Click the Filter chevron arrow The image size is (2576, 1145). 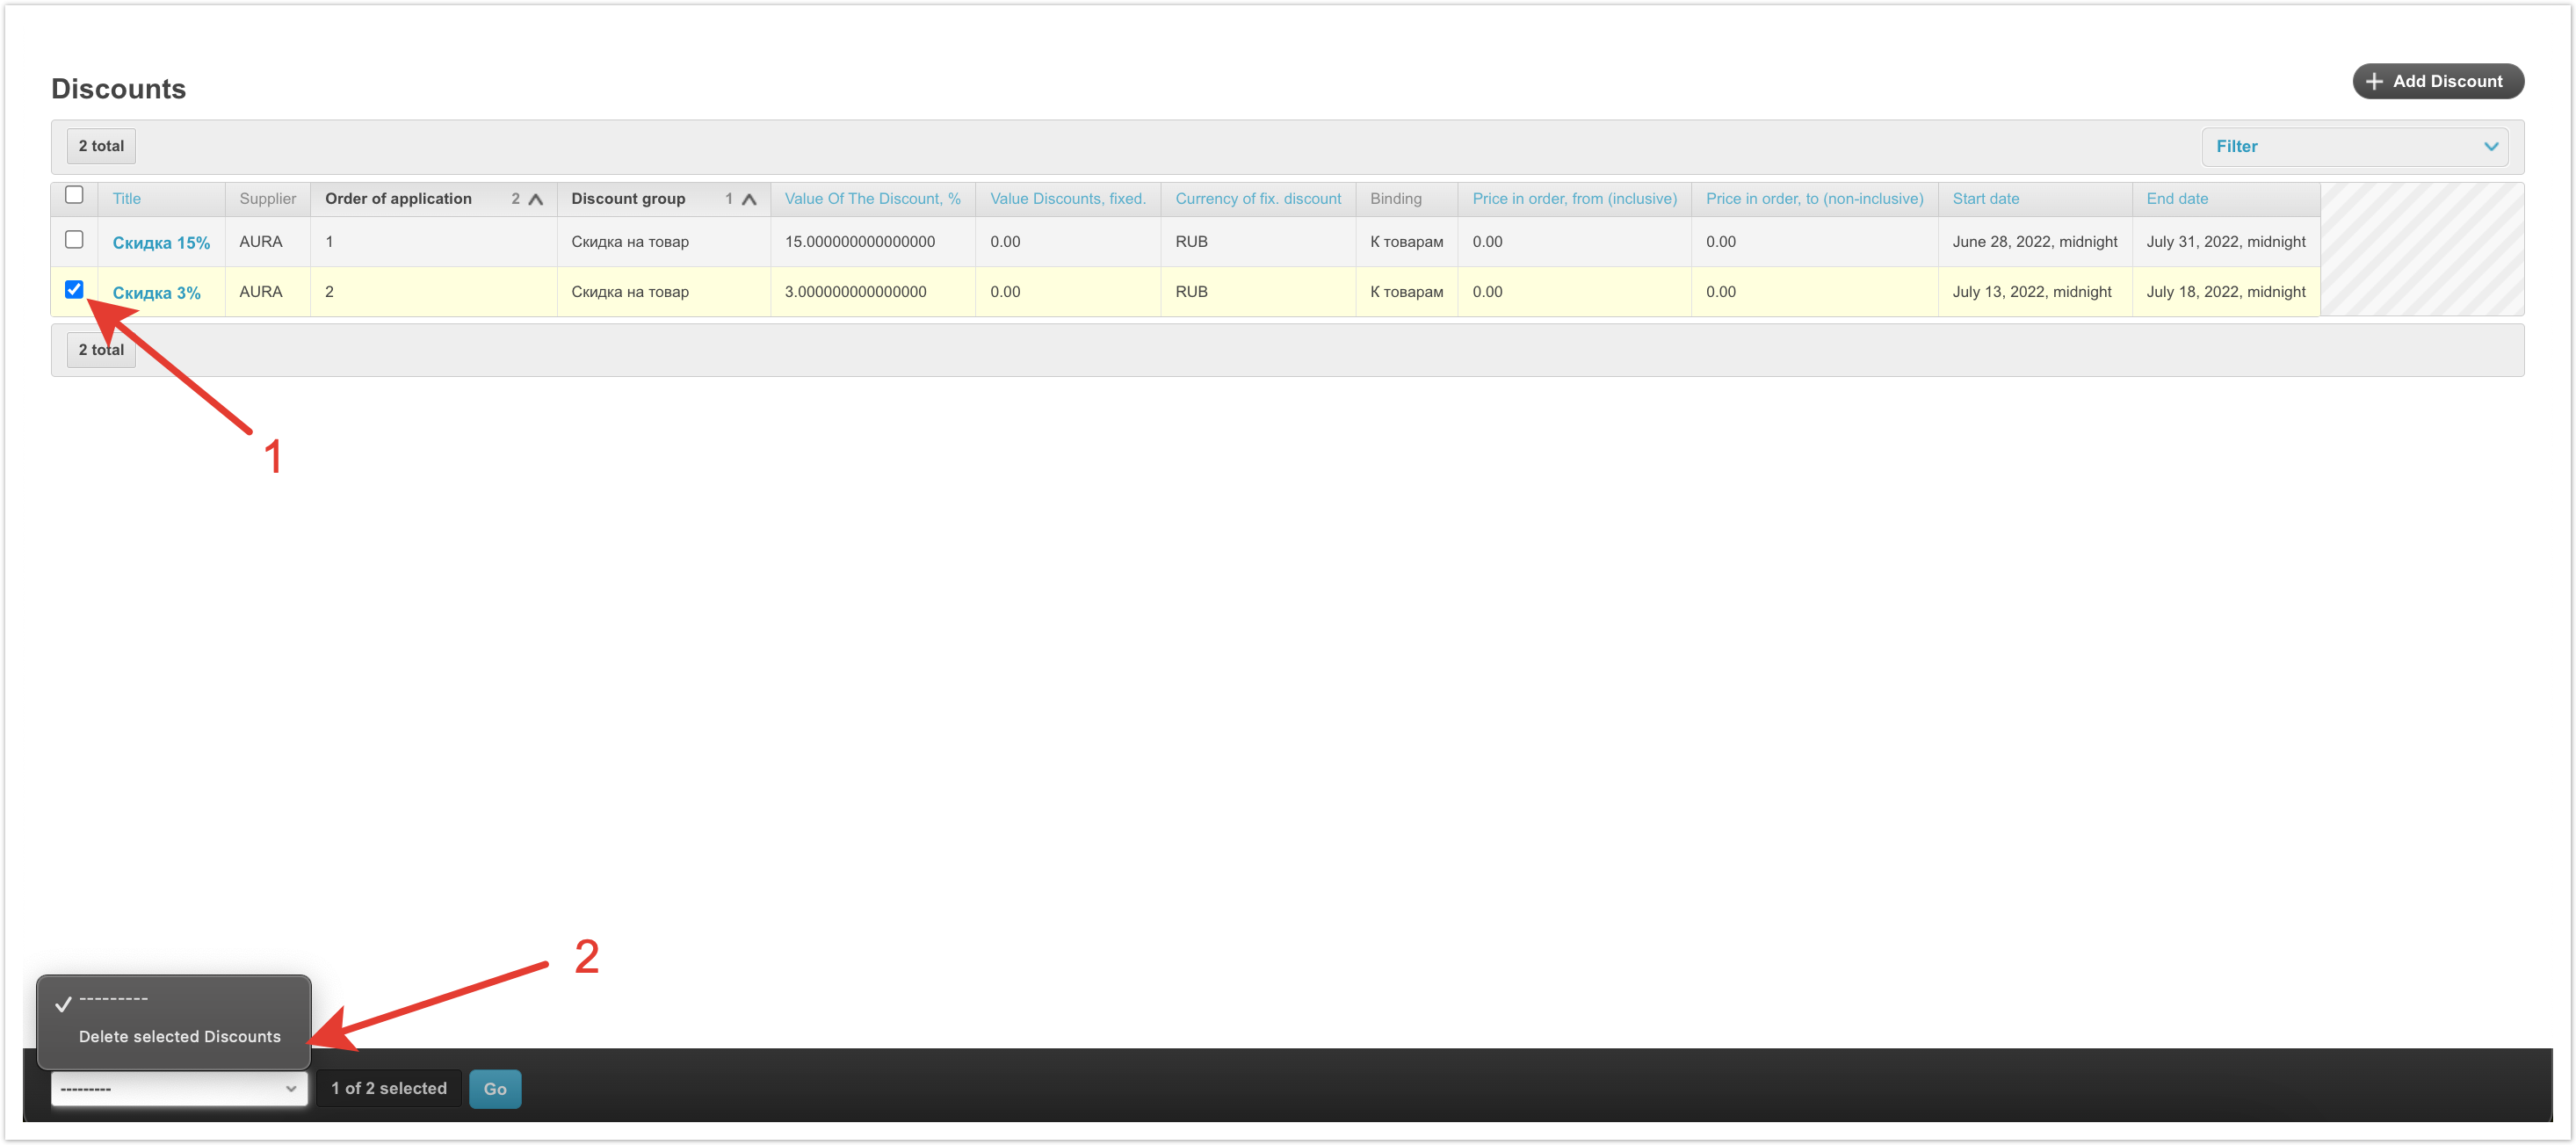coord(2491,147)
